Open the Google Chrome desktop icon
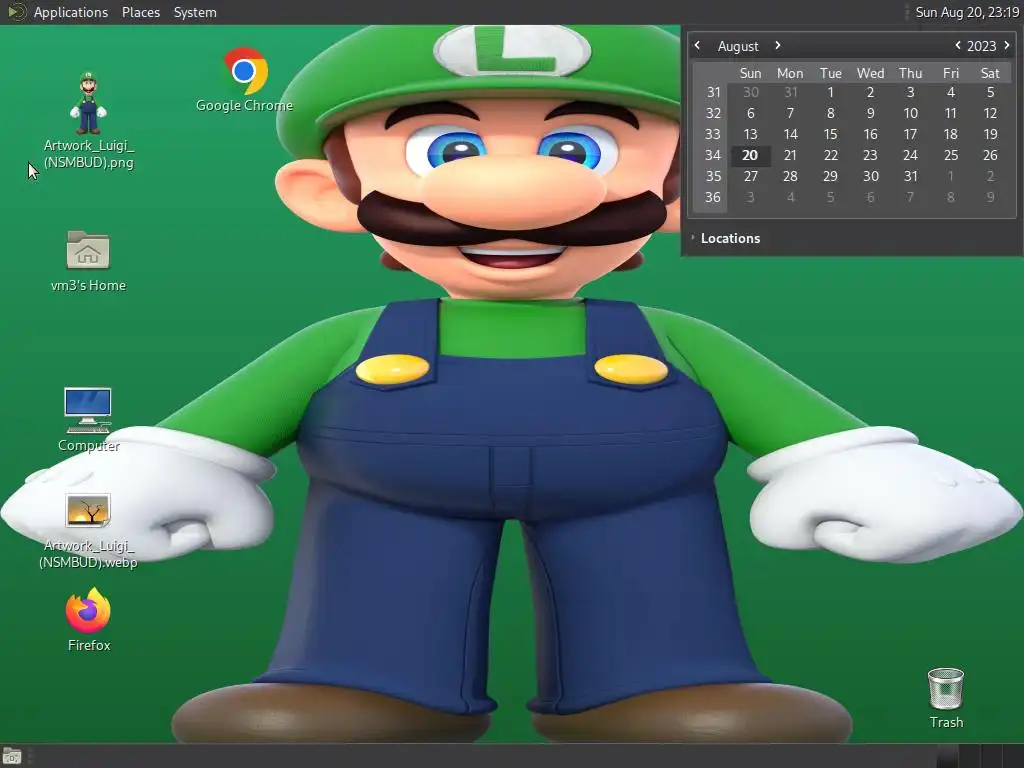The height and width of the screenshot is (768, 1024). coord(245,78)
